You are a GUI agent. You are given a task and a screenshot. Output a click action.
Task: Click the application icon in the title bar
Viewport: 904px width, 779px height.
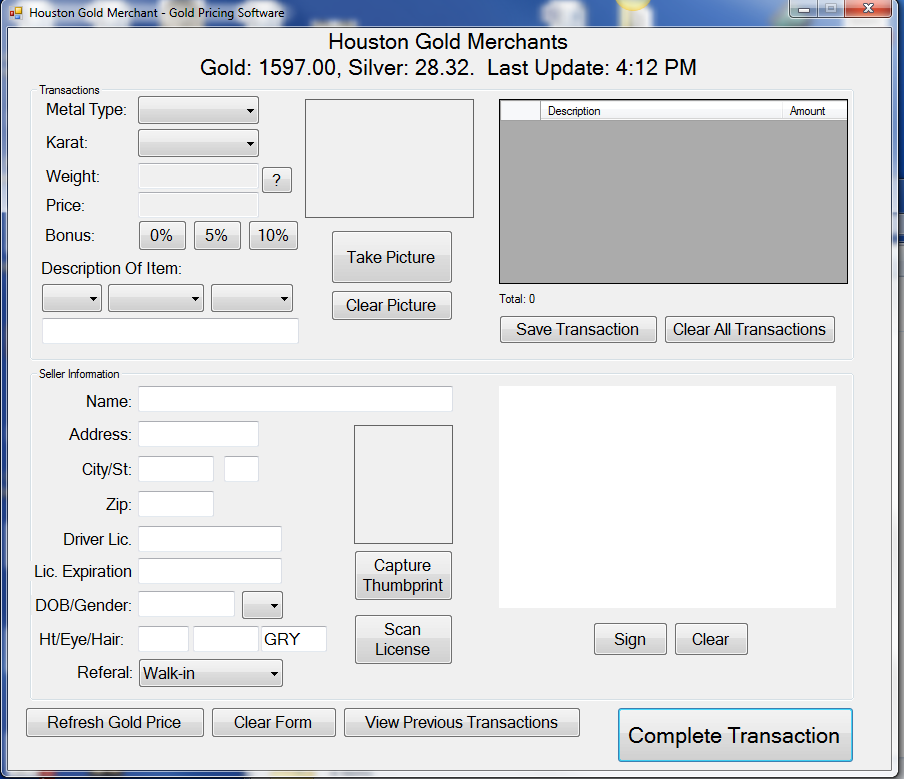(x=16, y=13)
